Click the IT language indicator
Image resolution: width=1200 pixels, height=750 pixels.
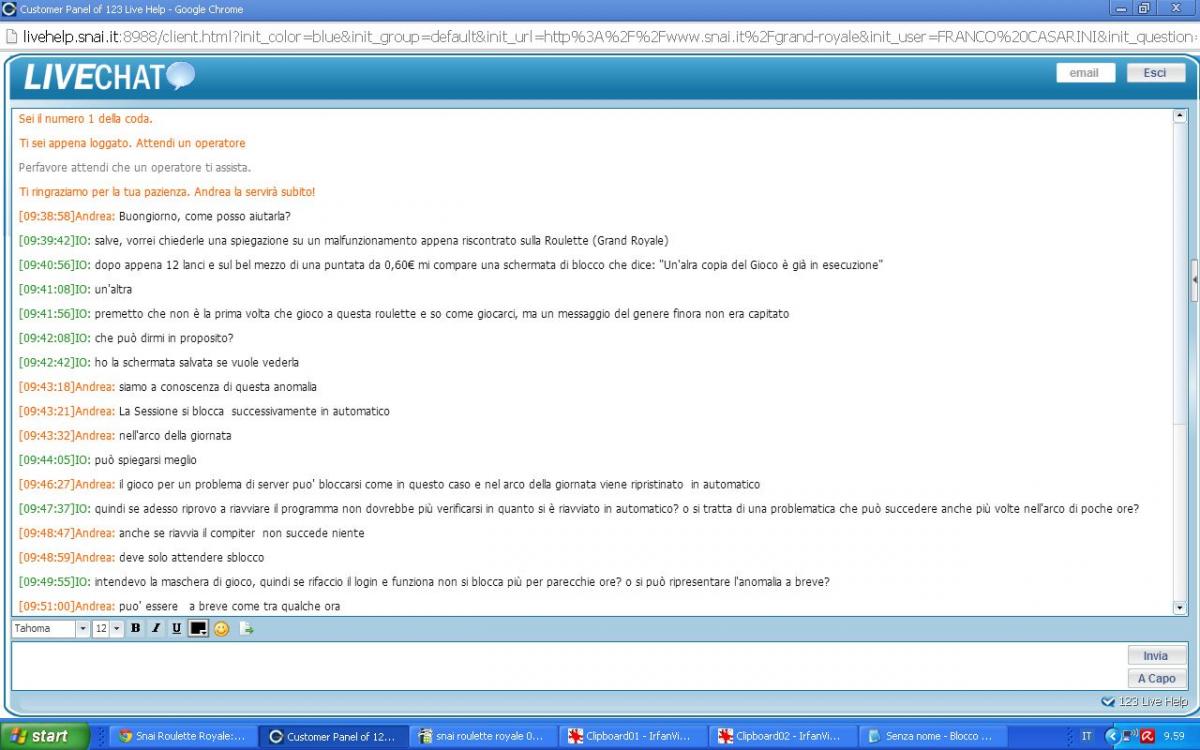[x=1087, y=736]
